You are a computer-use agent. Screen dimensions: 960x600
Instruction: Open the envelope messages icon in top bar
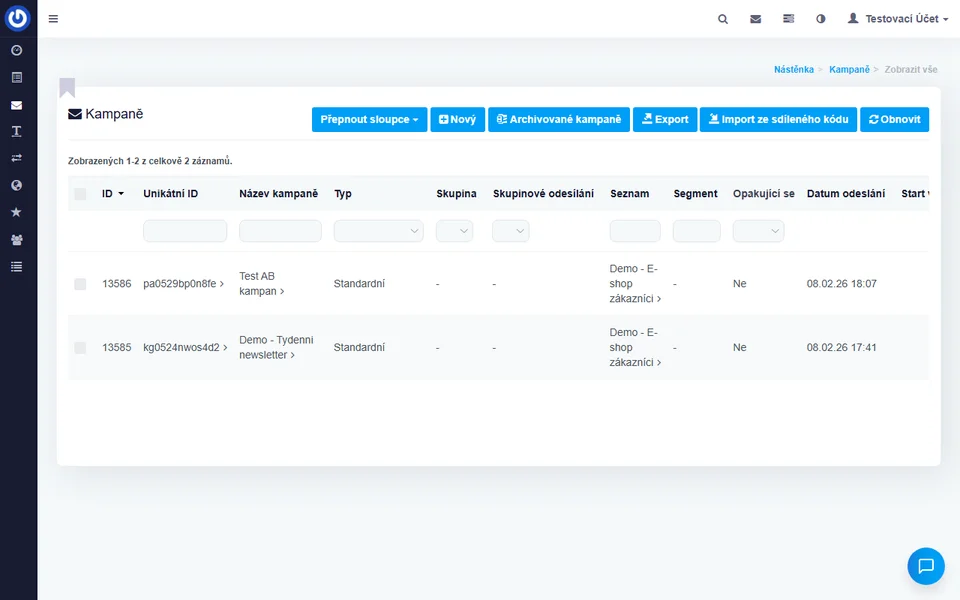[756, 19]
